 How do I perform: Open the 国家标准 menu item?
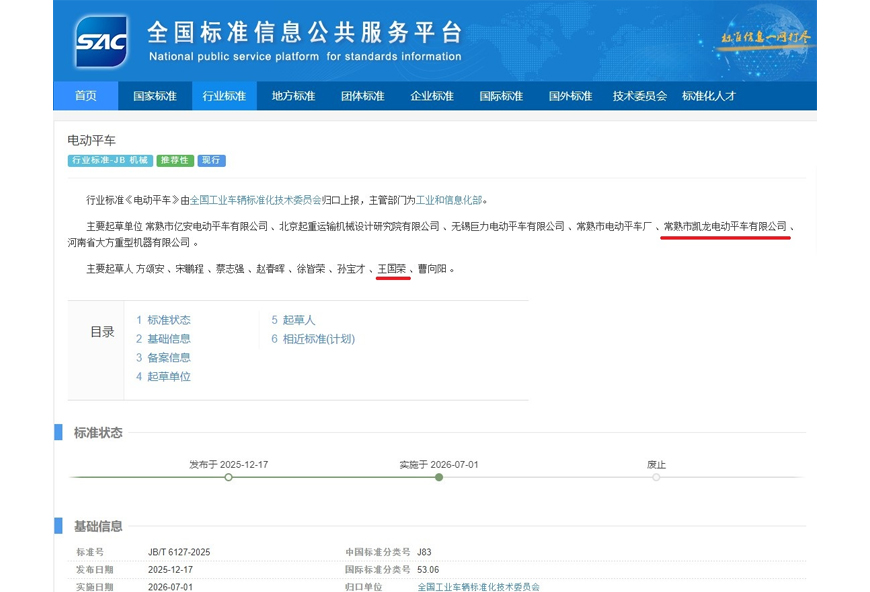[x=155, y=95]
